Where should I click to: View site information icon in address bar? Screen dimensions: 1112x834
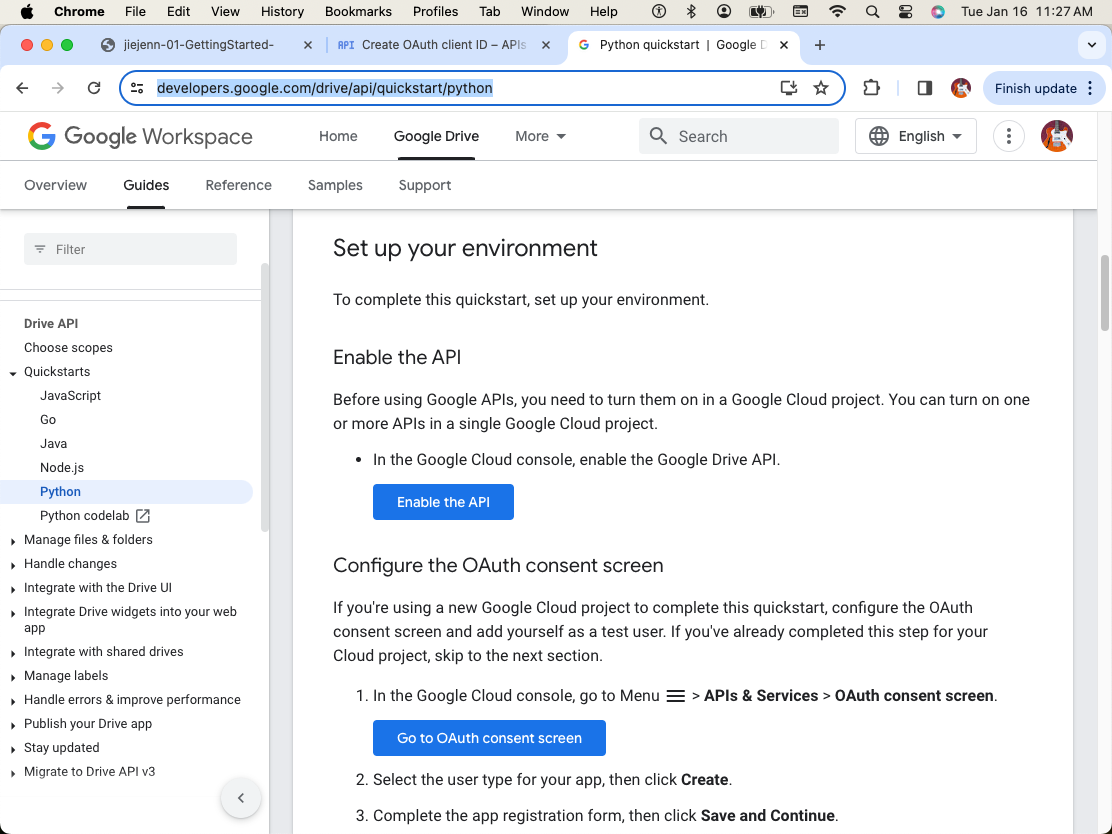[x=138, y=88]
